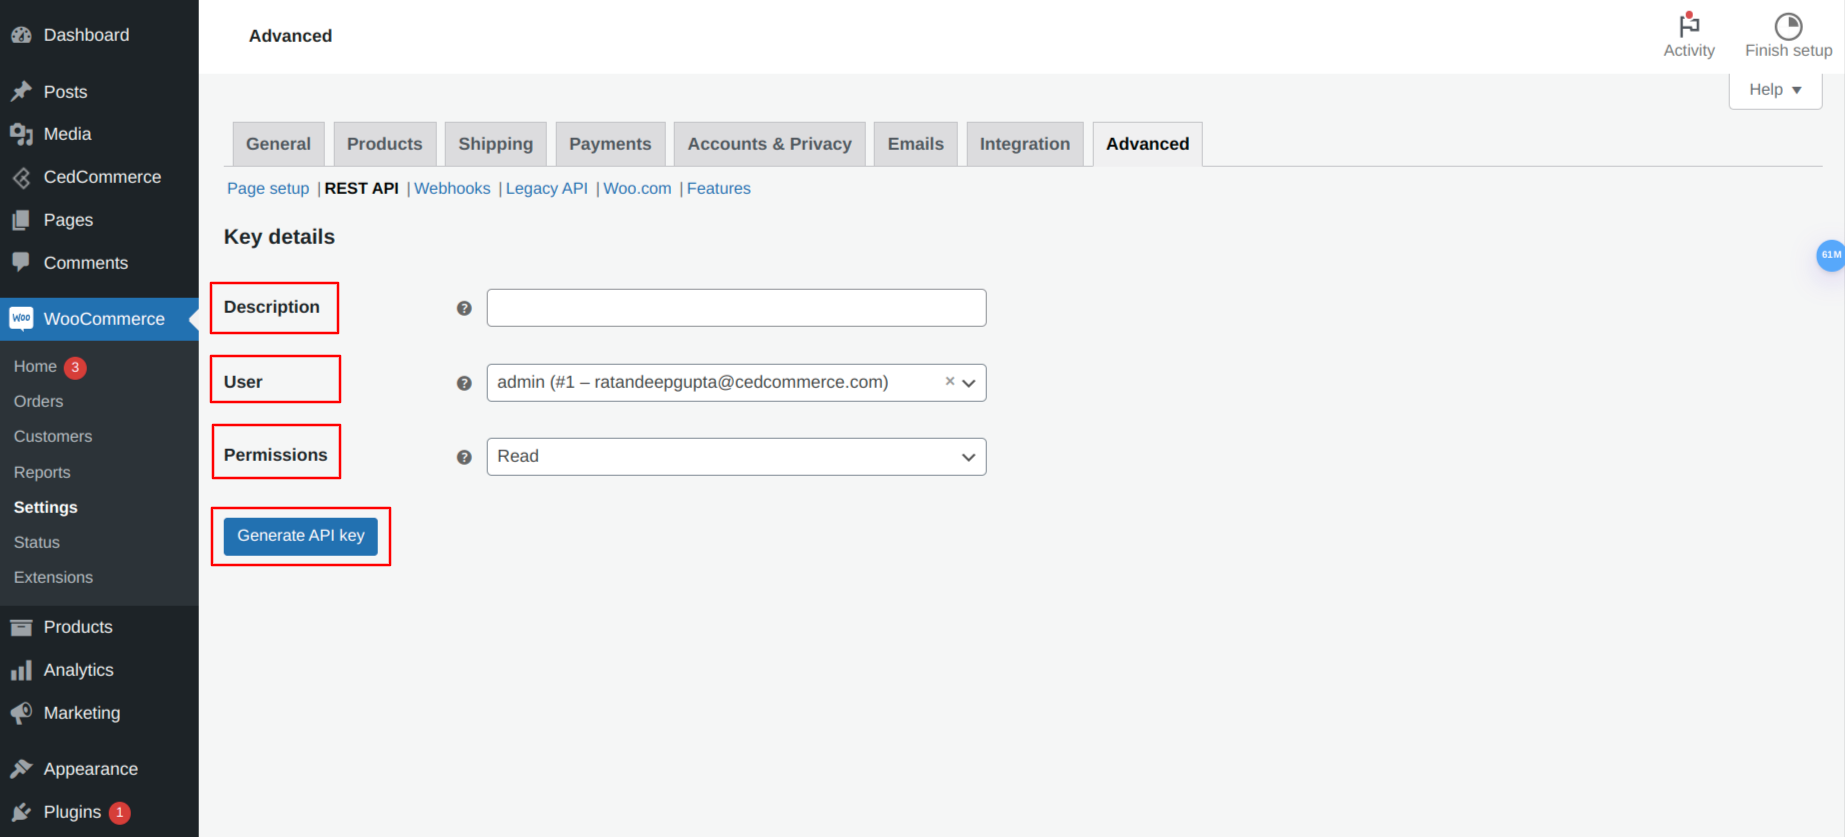Expand the User dropdown

click(968, 383)
